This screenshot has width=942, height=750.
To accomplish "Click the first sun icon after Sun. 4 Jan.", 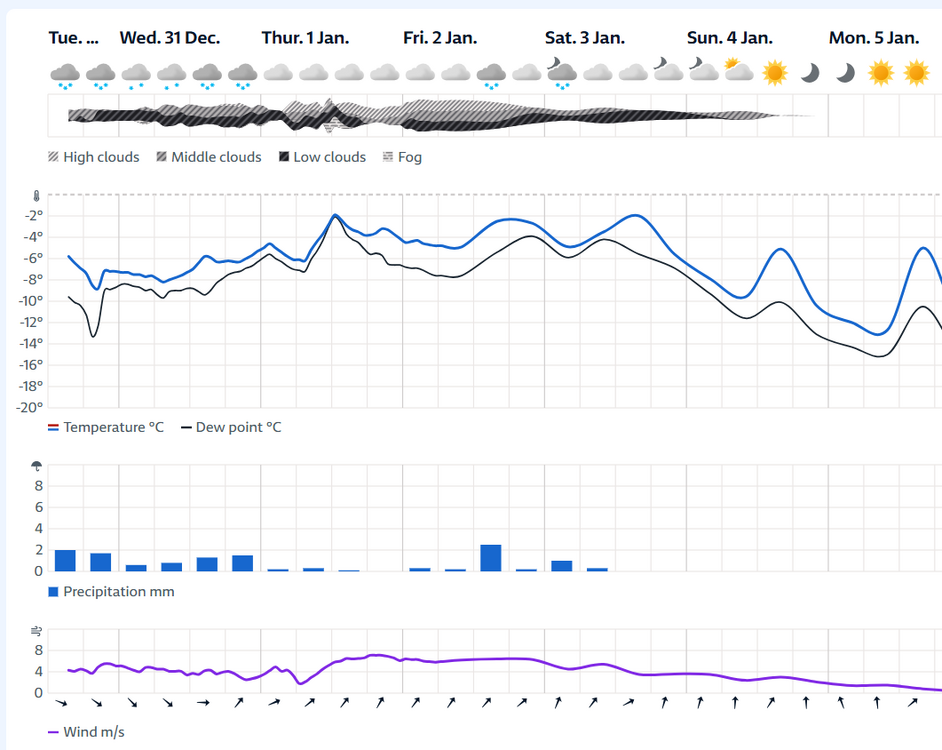I will [774, 72].
